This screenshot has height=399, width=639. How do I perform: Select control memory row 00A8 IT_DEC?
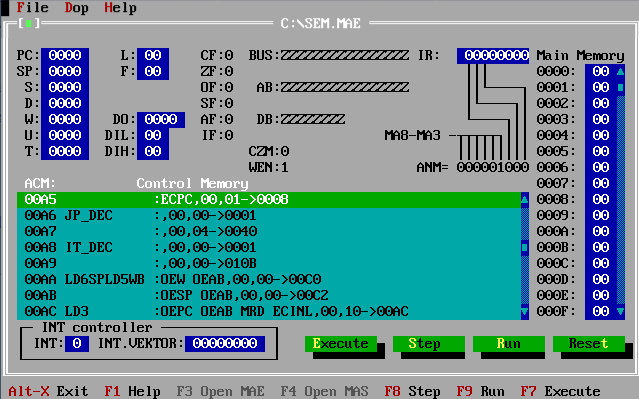269,247
